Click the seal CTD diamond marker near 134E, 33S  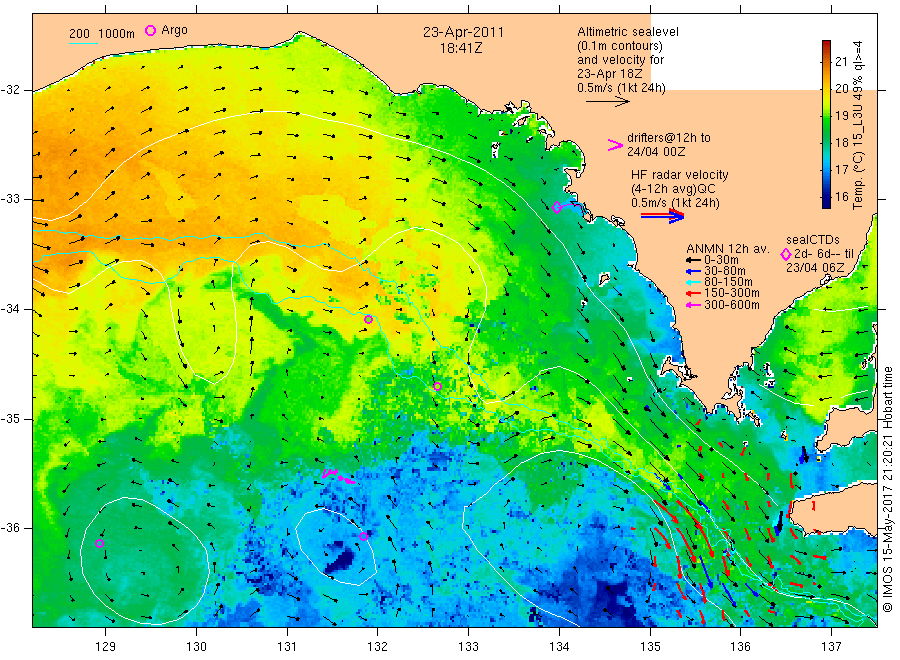click(557, 207)
